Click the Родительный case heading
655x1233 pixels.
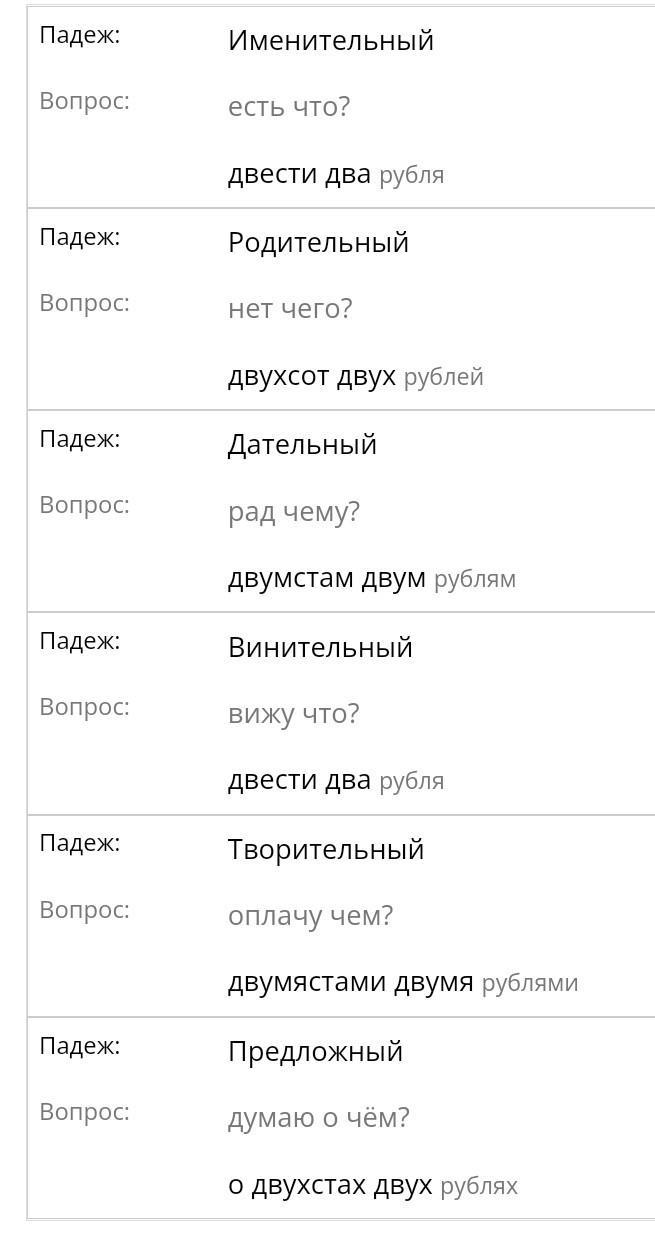coord(318,243)
